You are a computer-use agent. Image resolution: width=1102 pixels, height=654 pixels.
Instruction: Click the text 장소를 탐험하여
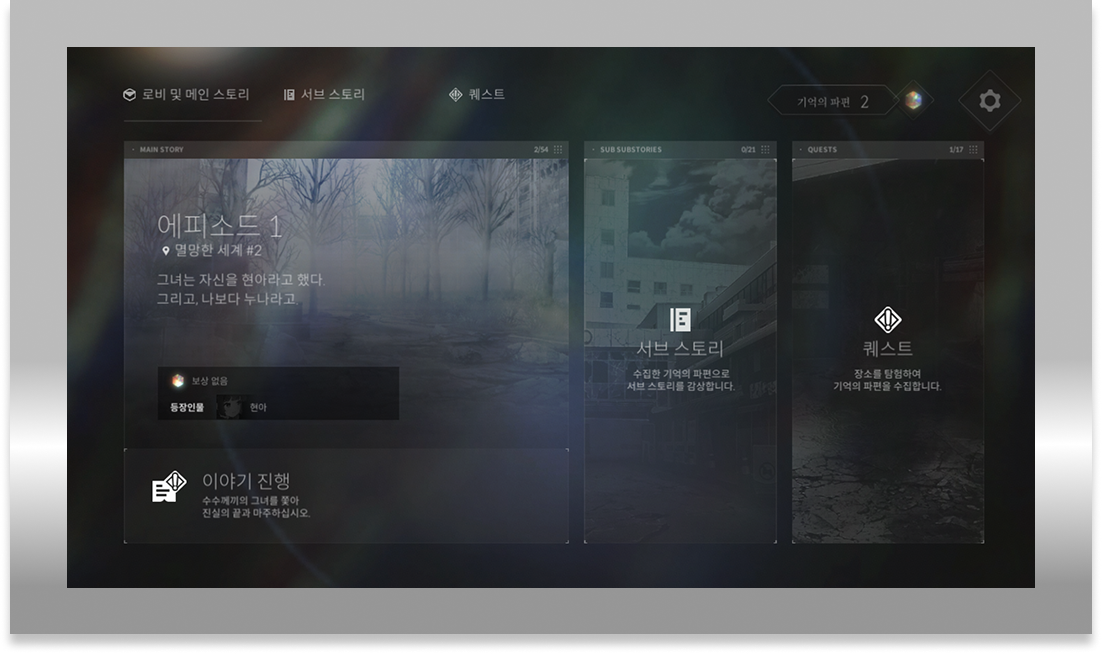[888, 374]
